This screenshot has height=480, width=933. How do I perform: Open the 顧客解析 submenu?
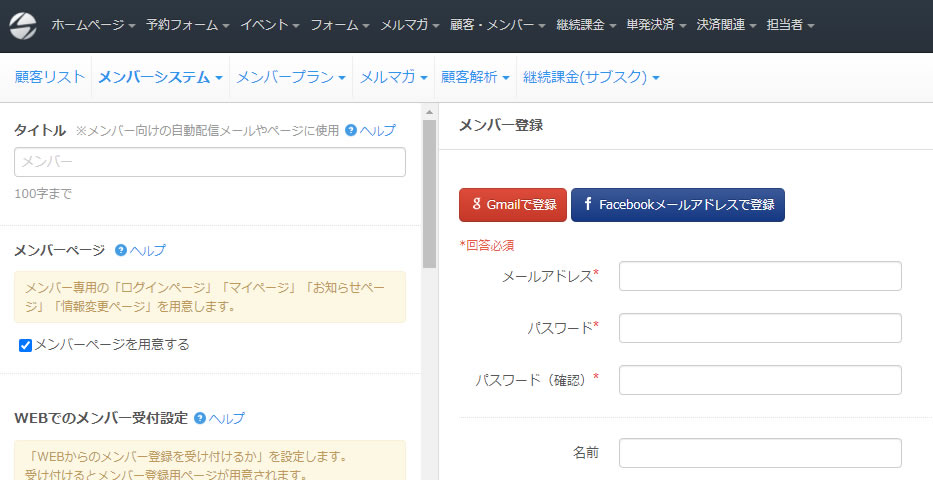[x=475, y=77]
